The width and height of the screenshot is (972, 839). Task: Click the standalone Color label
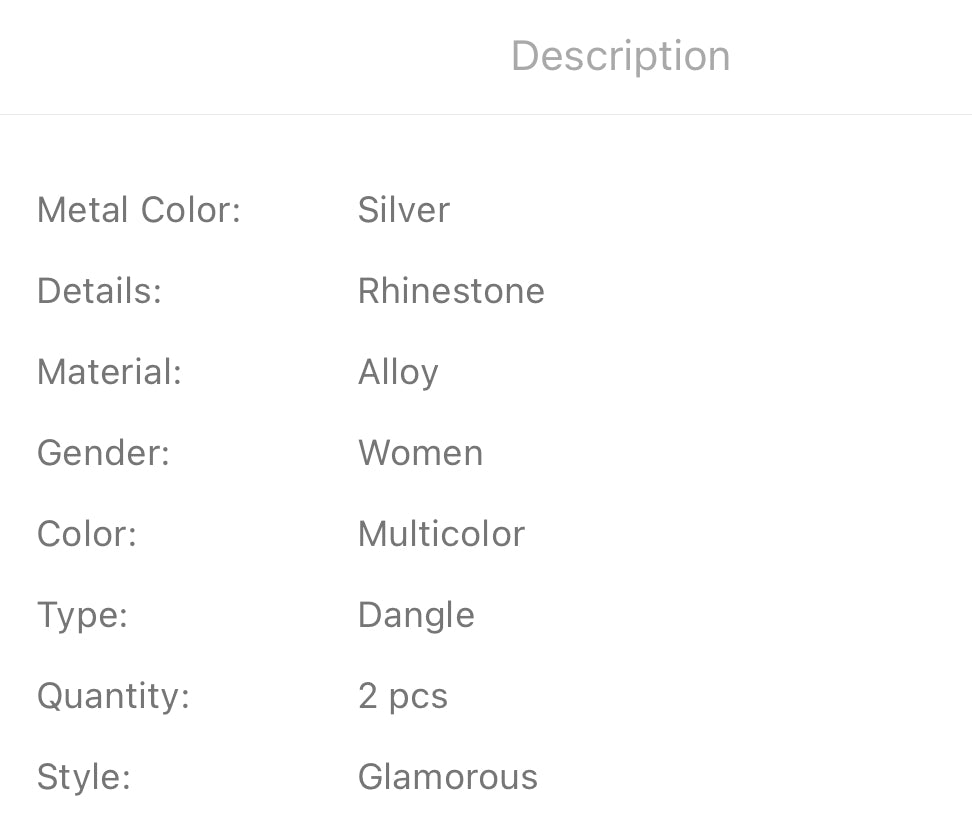tap(87, 534)
